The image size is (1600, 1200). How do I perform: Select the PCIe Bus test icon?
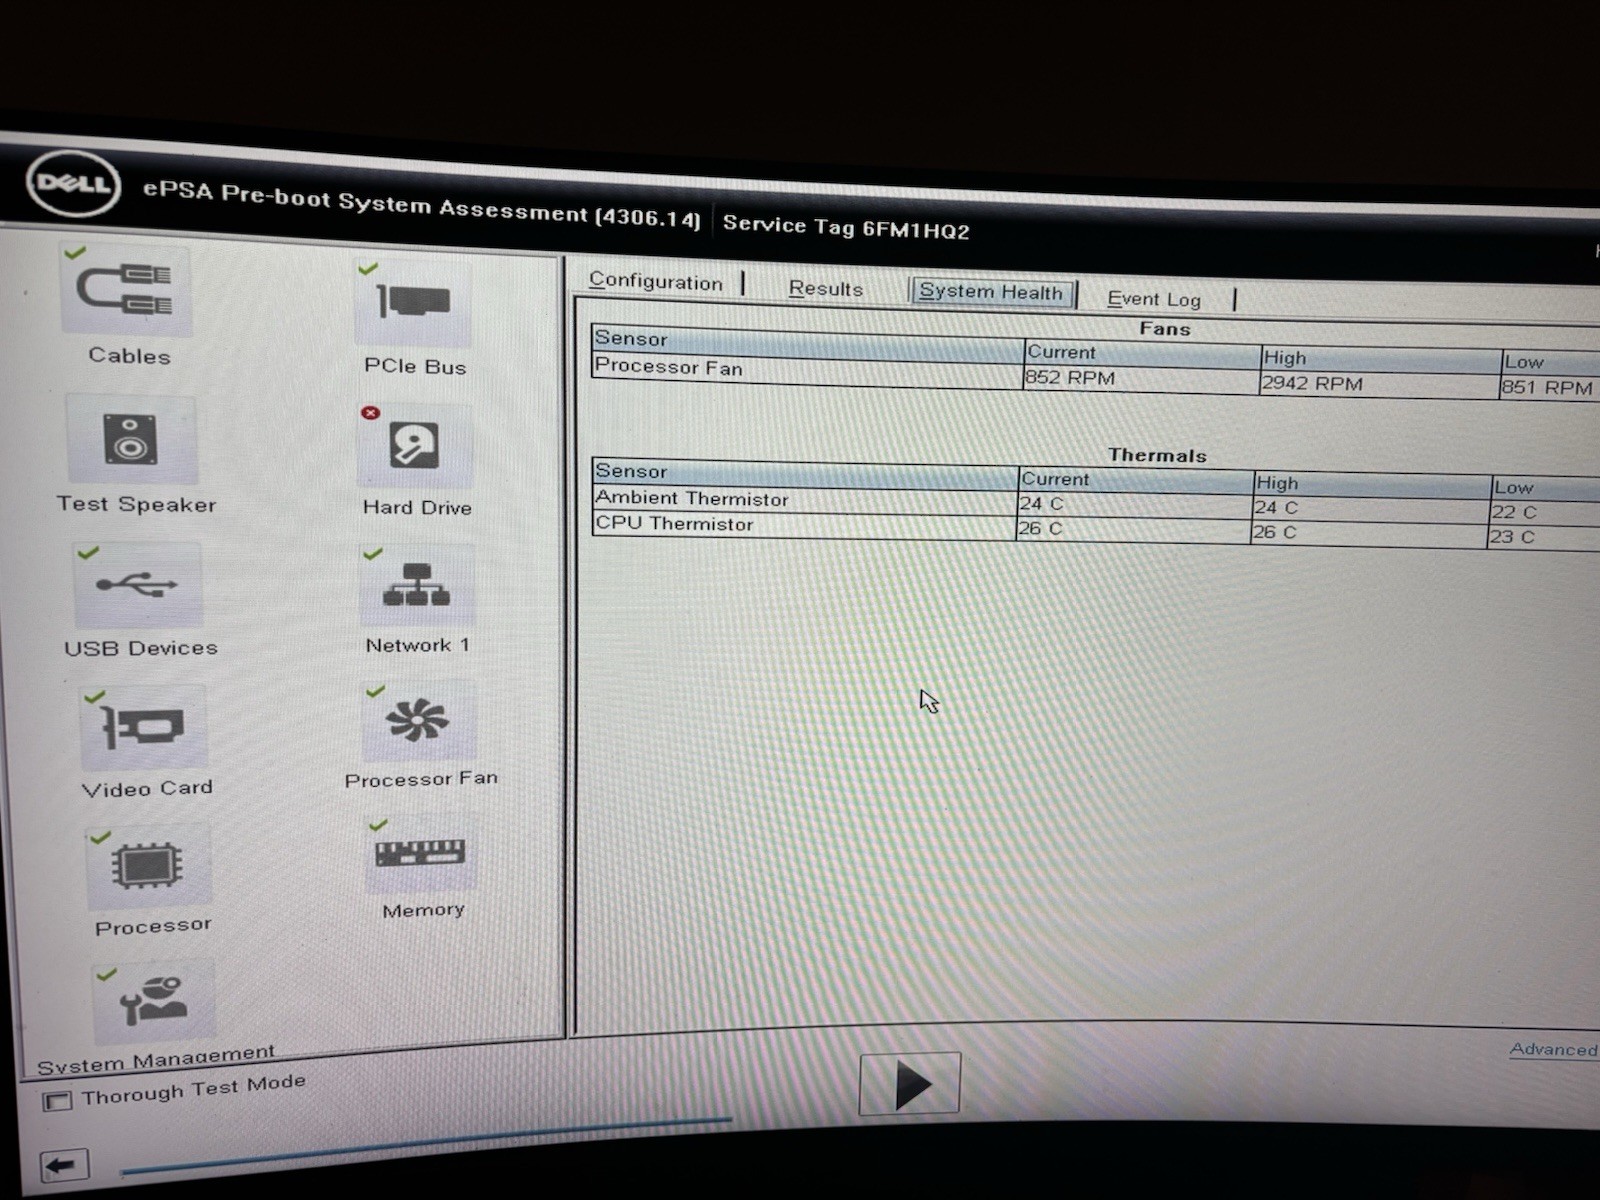(413, 303)
